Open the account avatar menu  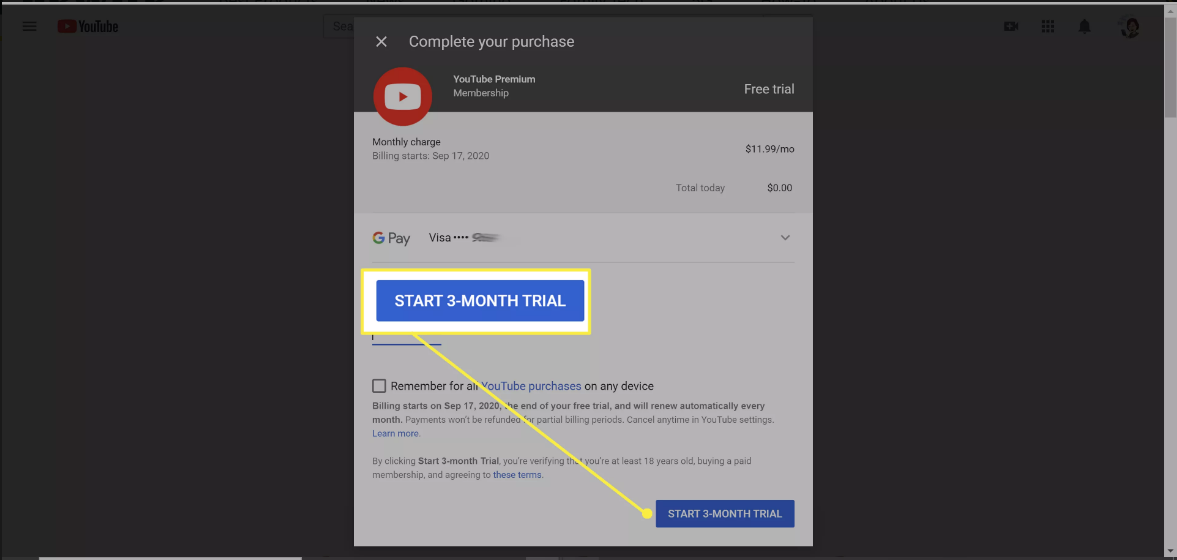1130,27
